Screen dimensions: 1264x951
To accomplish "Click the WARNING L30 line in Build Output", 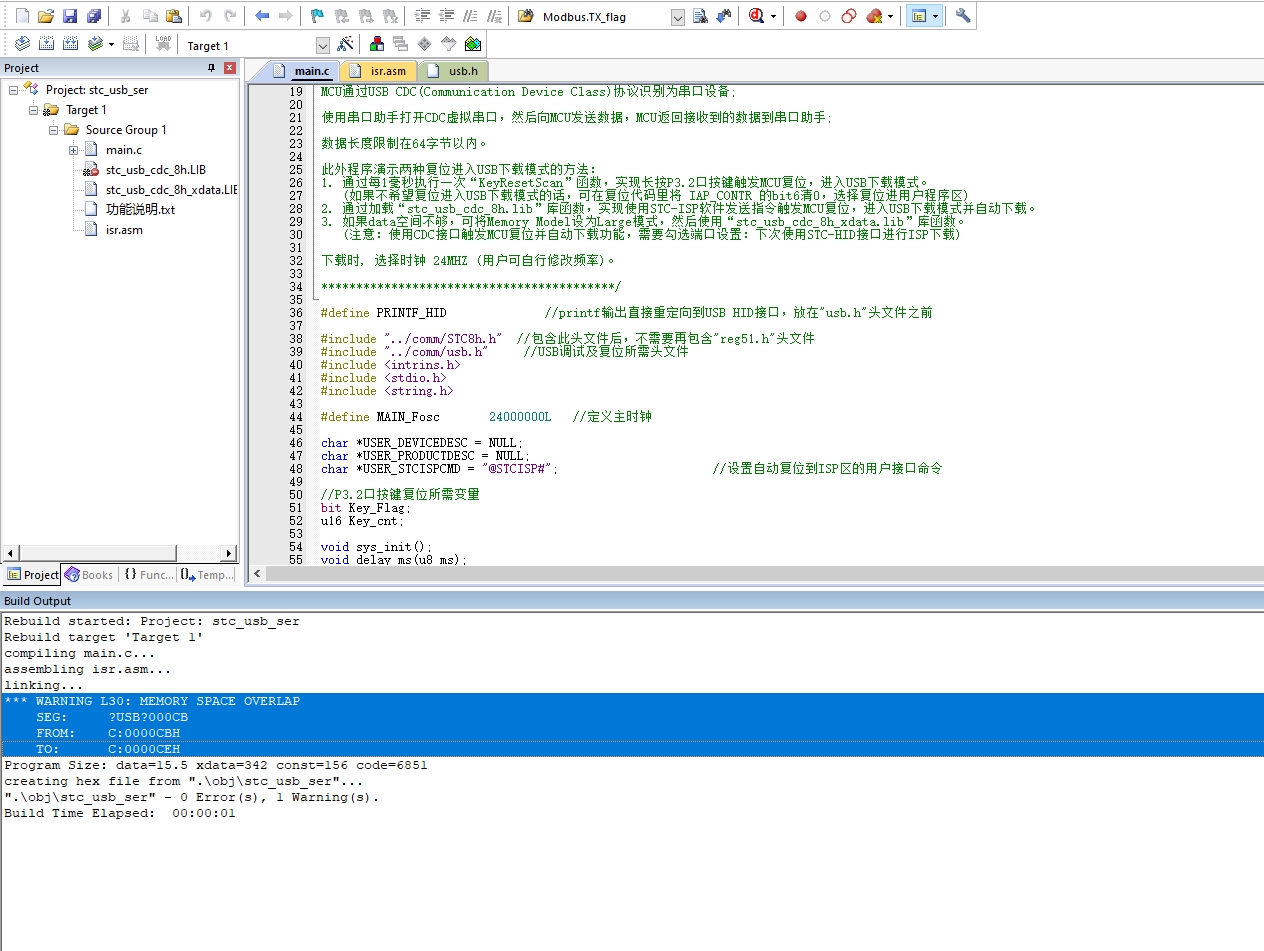I will coord(632,701).
